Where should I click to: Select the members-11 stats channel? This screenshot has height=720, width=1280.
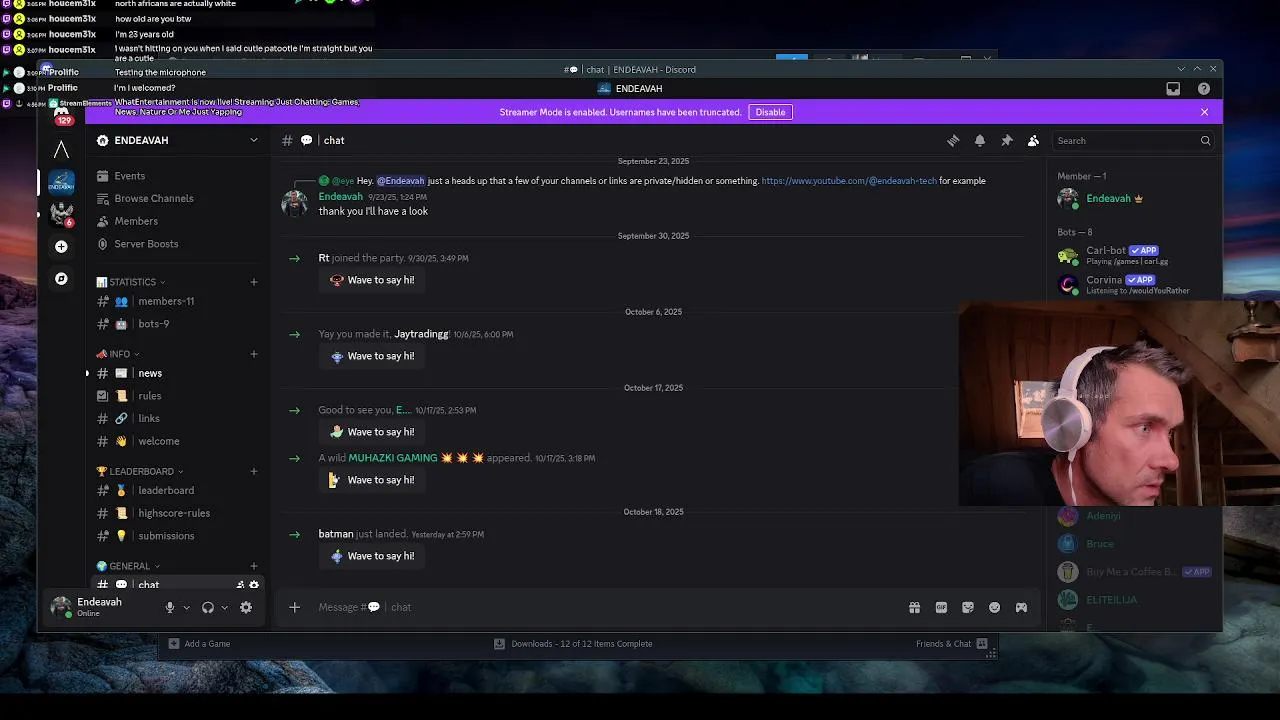tap(176, 301)
